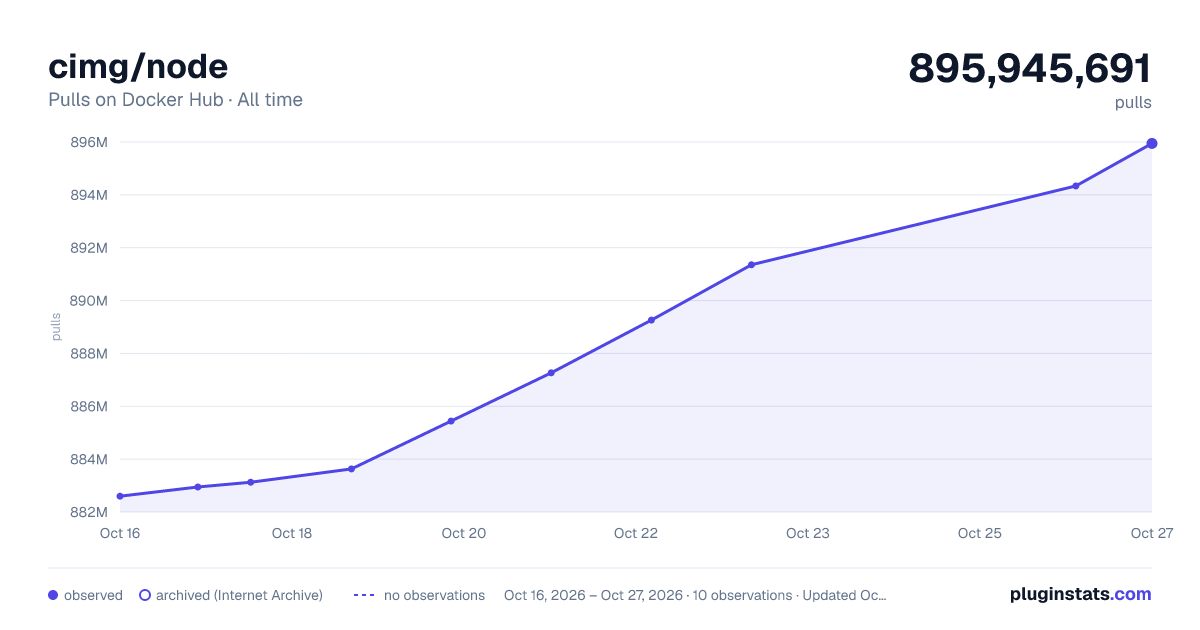Click the filled 'observed' legend dot
Image resolution: width=1200 pixels, height=630 pixels.
(x=53, y=595)
